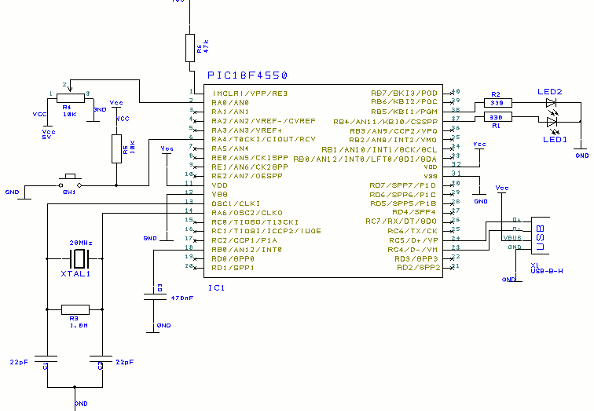Select the RD5/SPP5/P1B pin label
Image resolution: width=594 pixels, height=411 pixels.
coord(403,204)
